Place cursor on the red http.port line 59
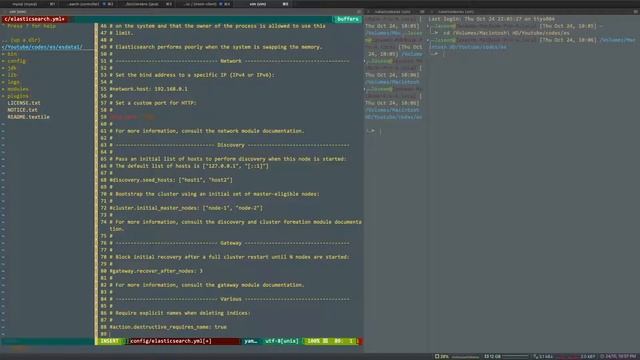This screenshot has width=640, height=360. pyautogui.click(x=133, y=117)
